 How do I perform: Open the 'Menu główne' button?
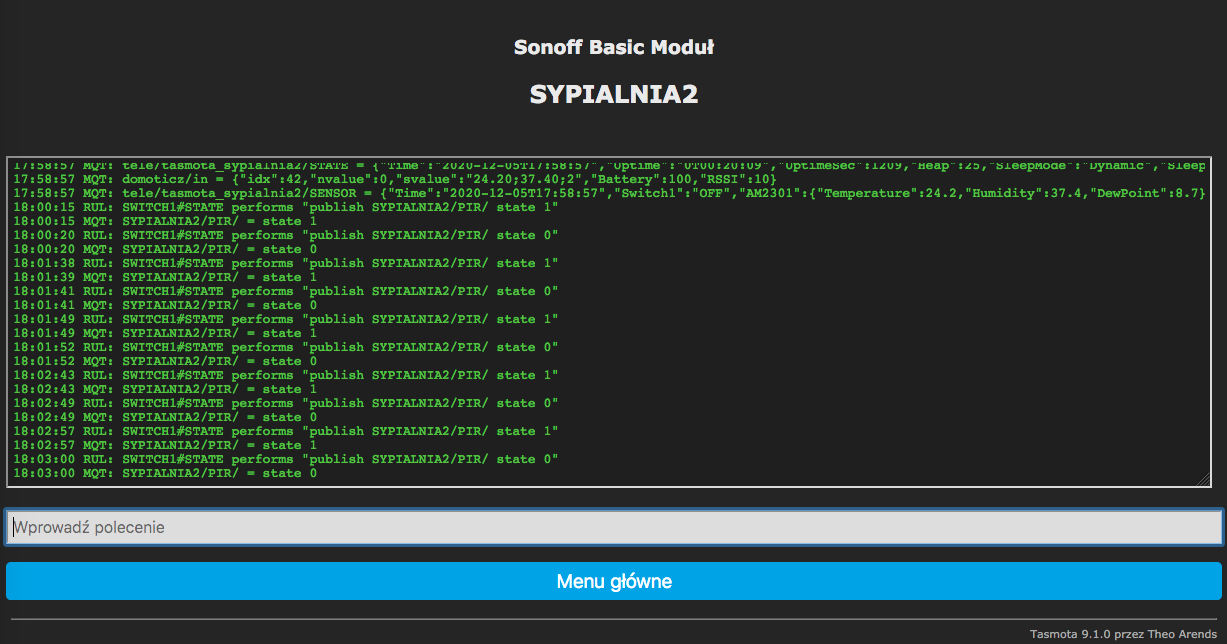(614, 581)
